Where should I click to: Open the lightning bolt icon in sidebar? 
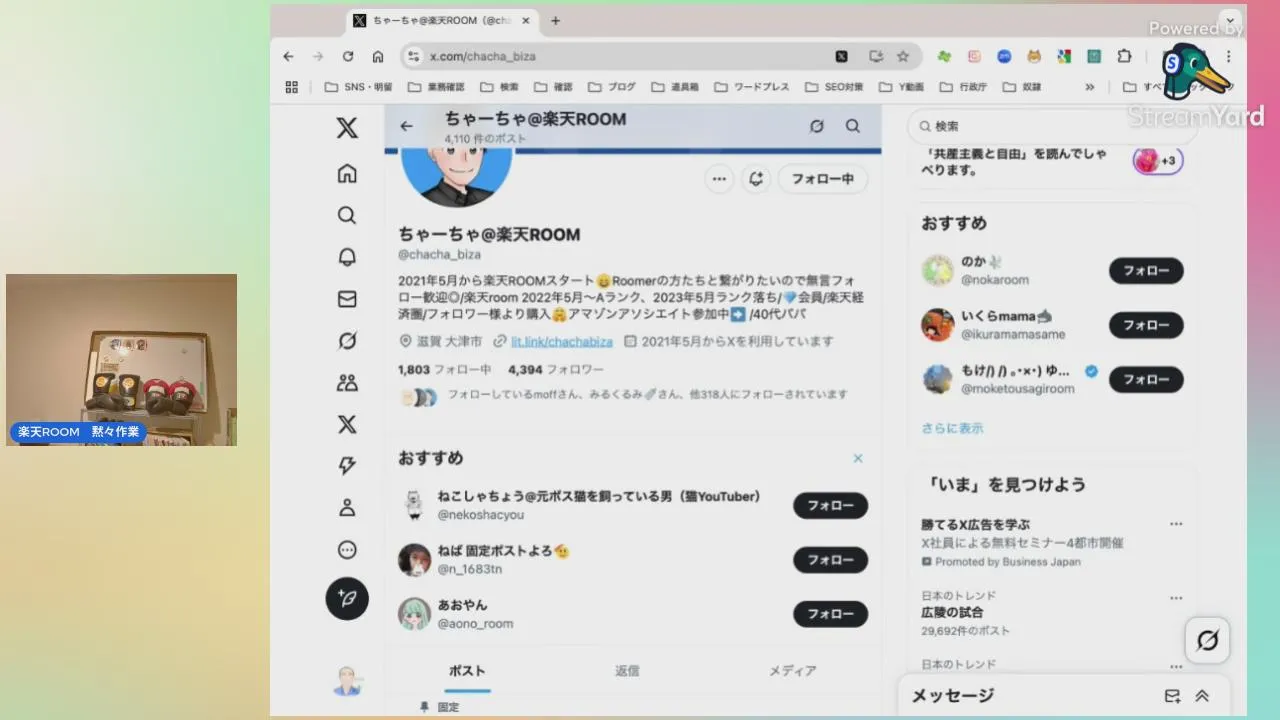point(347,466)
